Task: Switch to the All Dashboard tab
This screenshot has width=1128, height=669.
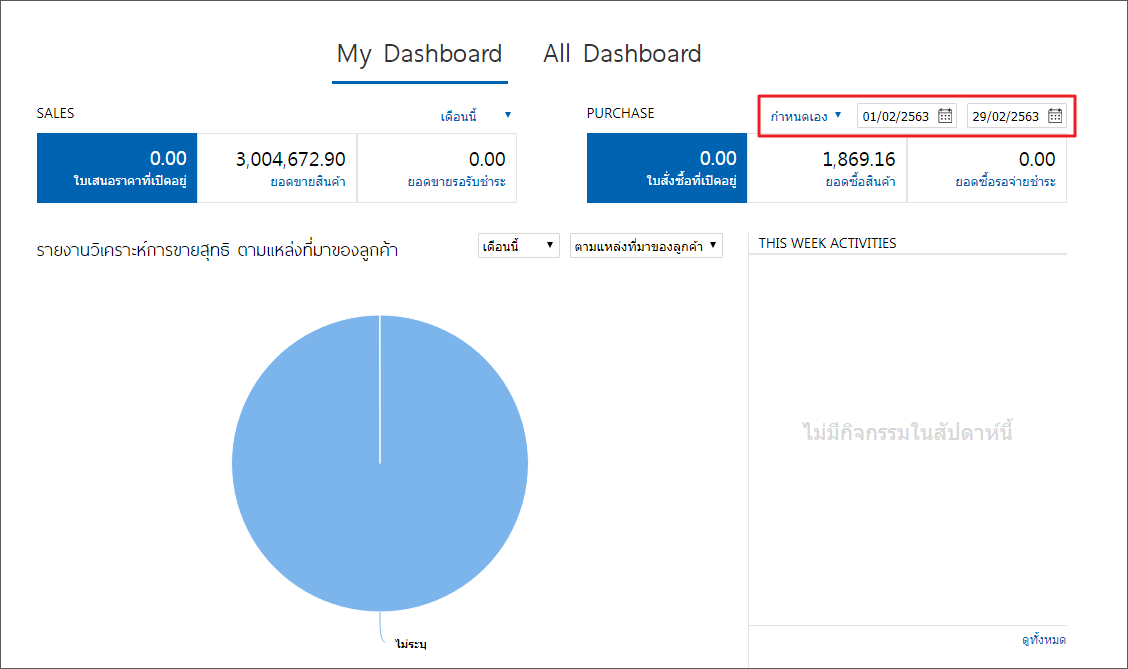Action: point(622,54)
